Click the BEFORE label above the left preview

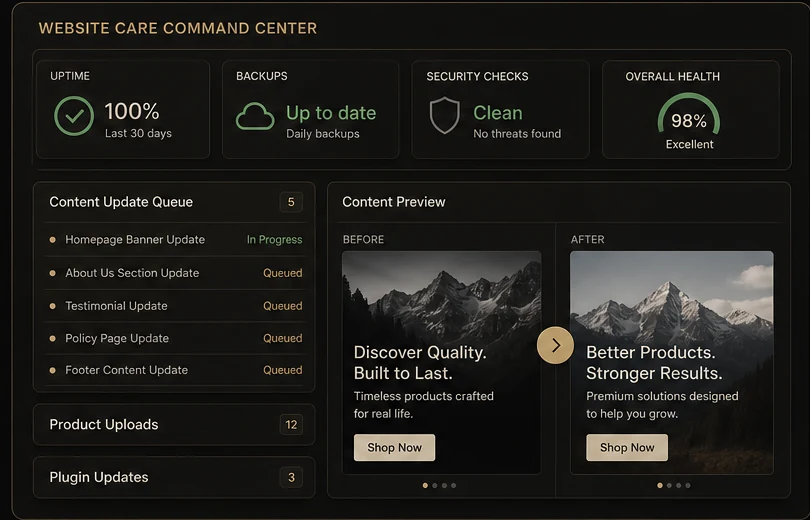click(x=363, y=240)
